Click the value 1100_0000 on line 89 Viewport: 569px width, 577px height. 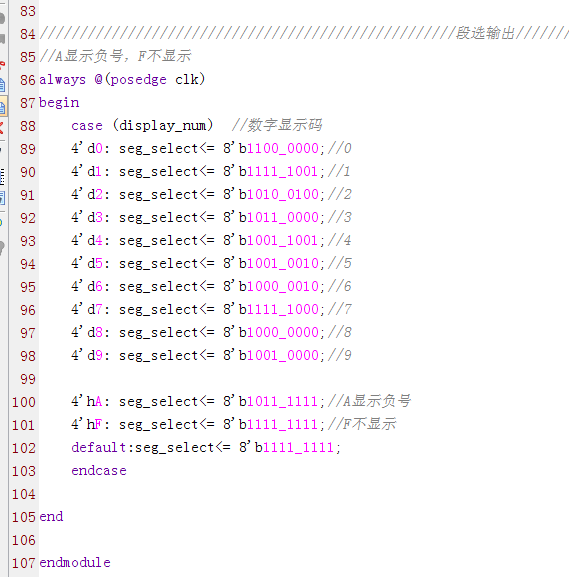pos(283,148)
